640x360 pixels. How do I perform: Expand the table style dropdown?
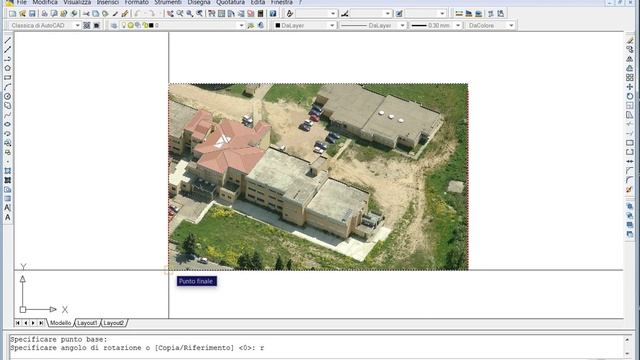(x=442, y=13)
